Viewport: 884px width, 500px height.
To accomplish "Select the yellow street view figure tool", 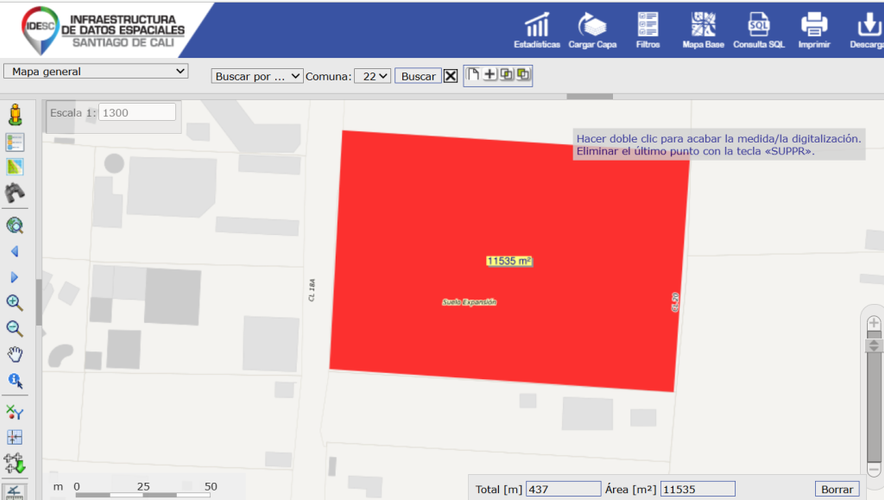I will [15, 114].
